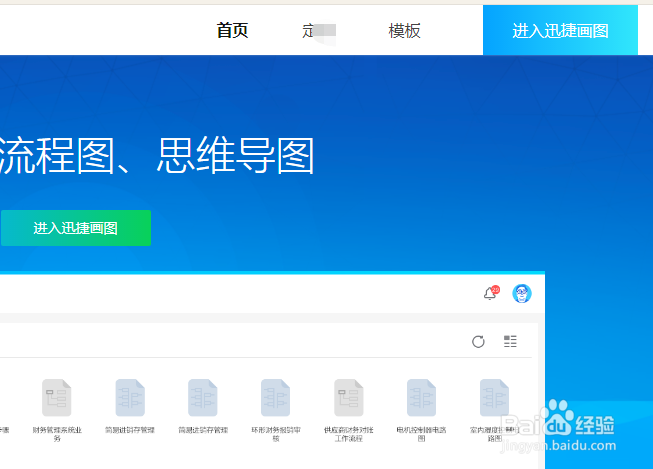Select the 供应商财务对账工作流程 file name text
The image size is (653, 469).
[x=349, y=434]
